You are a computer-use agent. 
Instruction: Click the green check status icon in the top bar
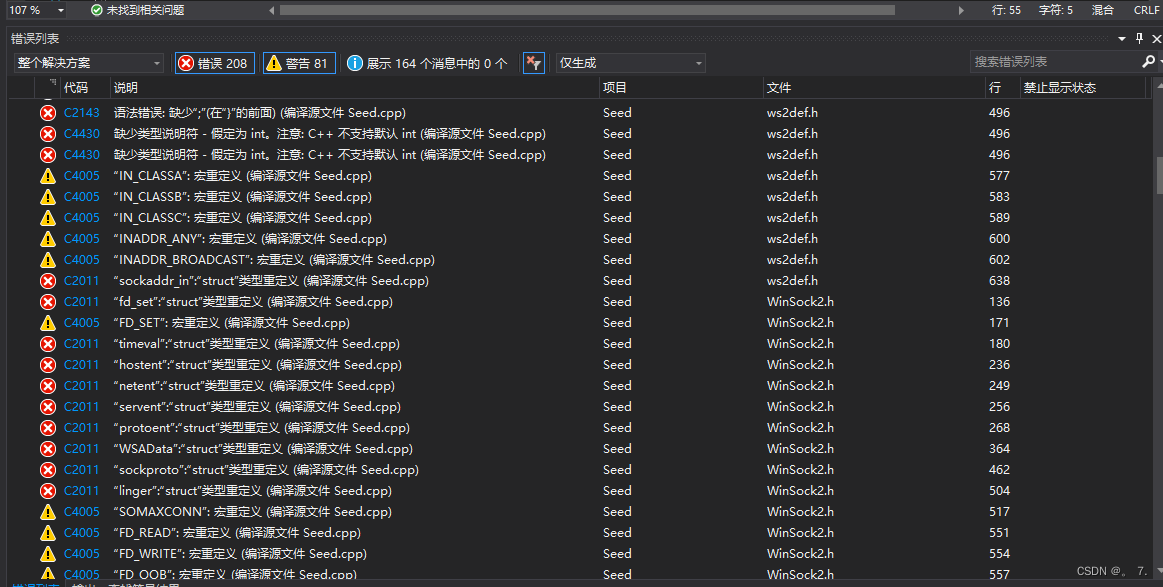click(95, 10)
